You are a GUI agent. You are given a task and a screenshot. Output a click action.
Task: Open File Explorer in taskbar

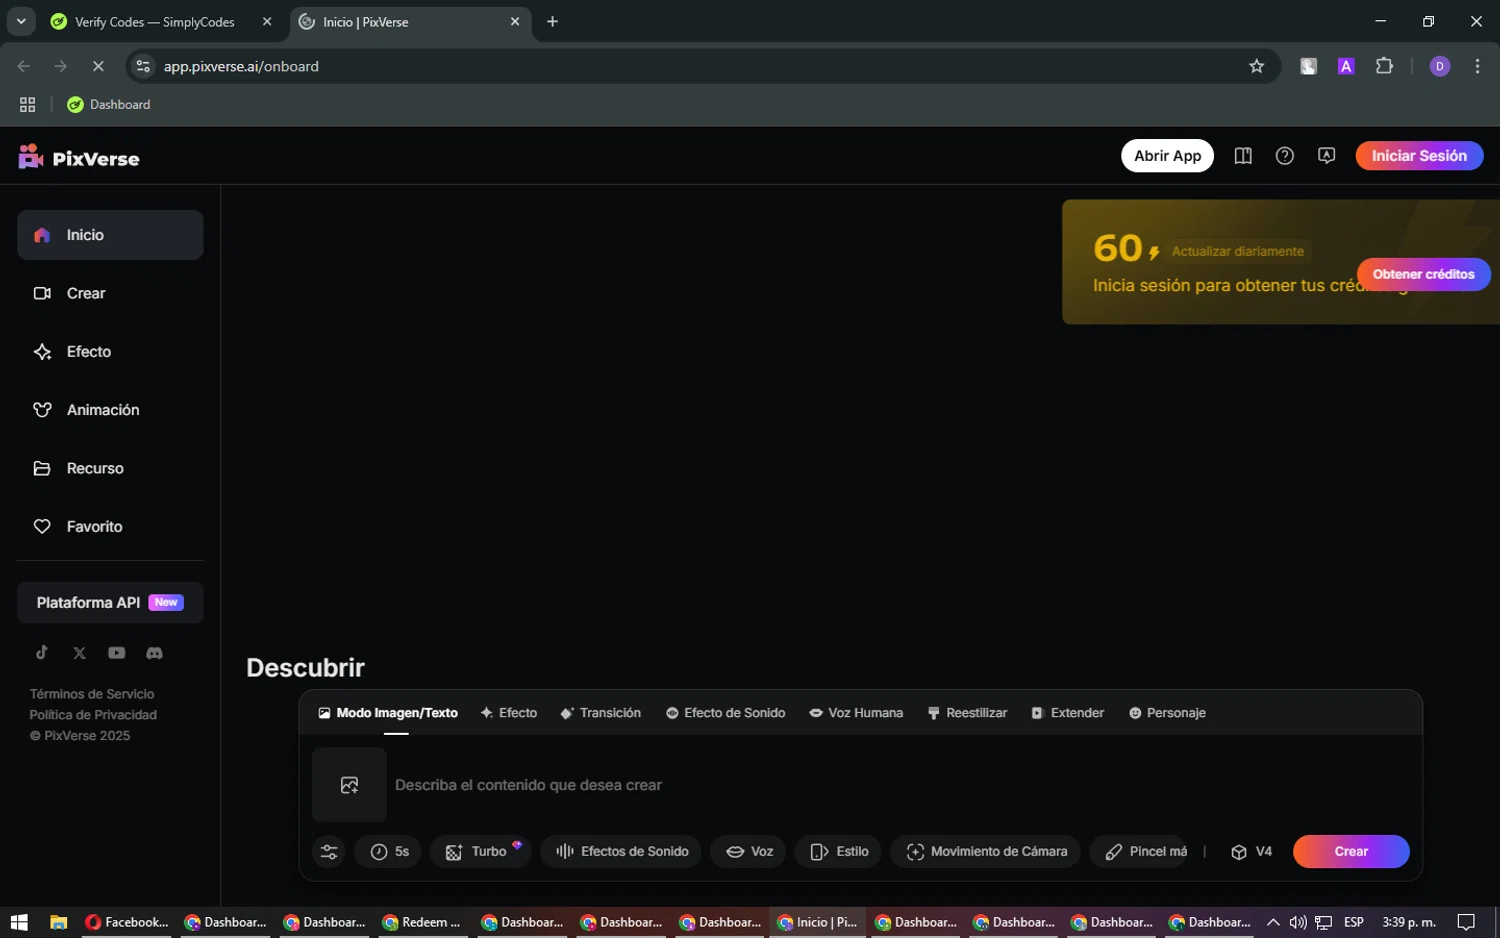pyautogui.click(x=58, y=922)
